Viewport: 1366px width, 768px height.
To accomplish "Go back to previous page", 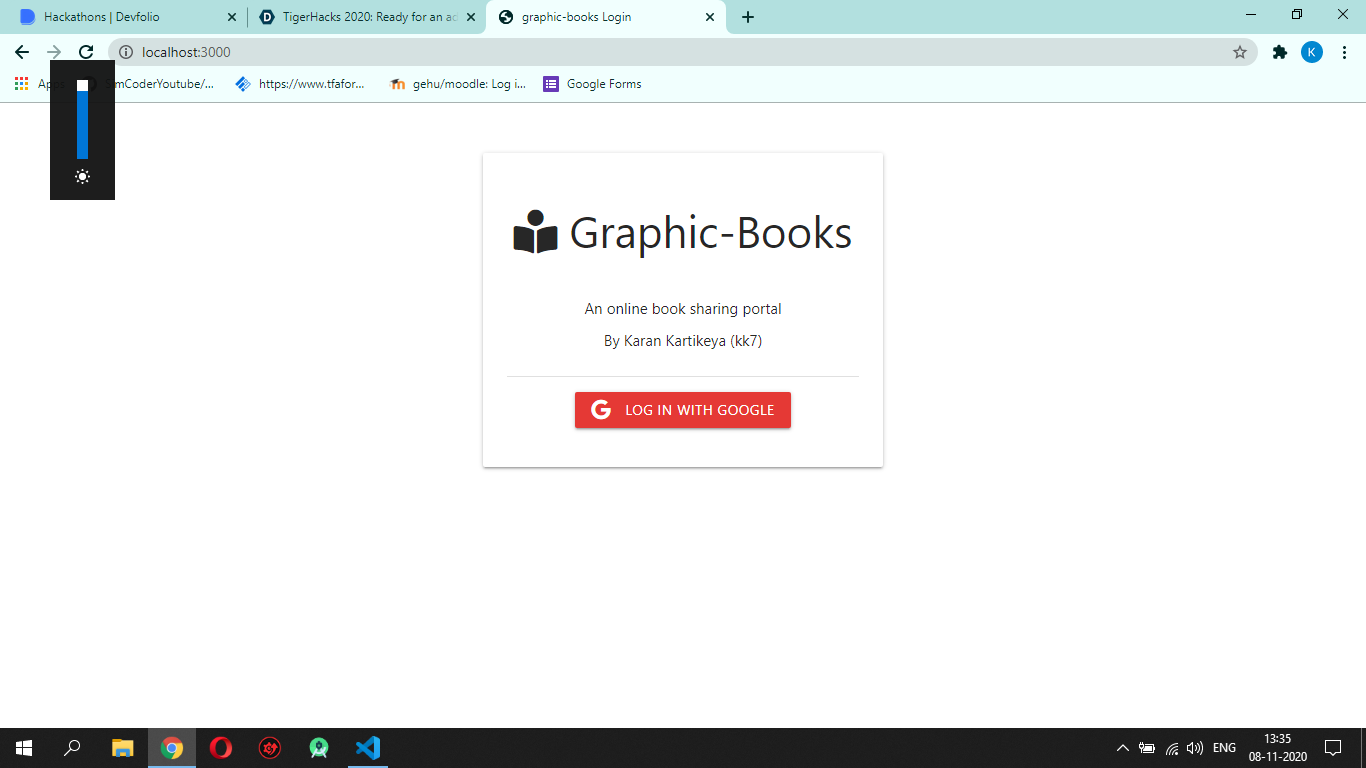I will [x=22, y=52].
